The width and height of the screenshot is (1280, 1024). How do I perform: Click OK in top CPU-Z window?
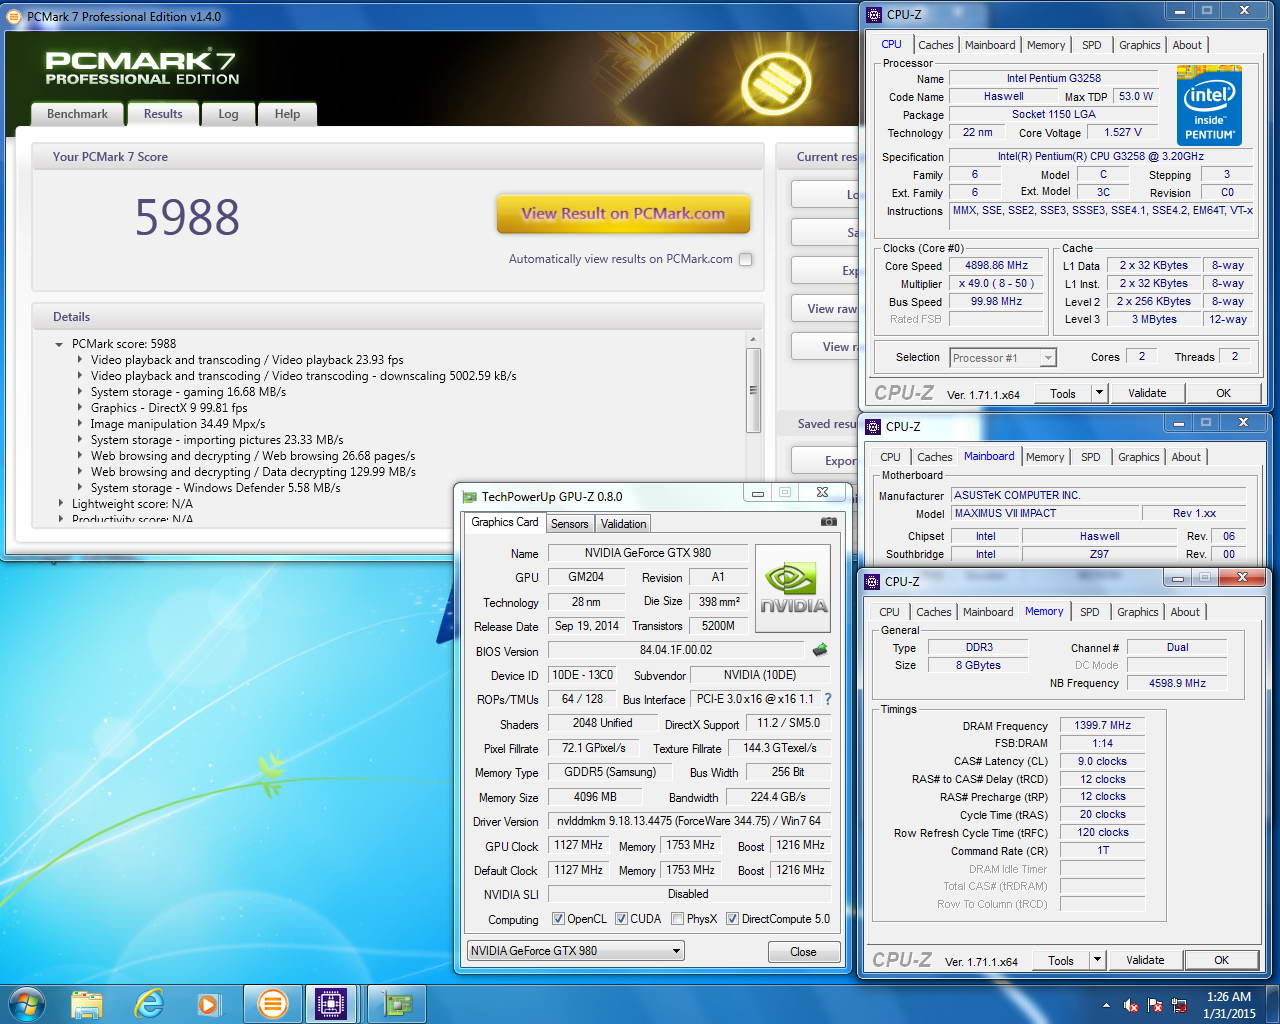tap(1223, 393)
